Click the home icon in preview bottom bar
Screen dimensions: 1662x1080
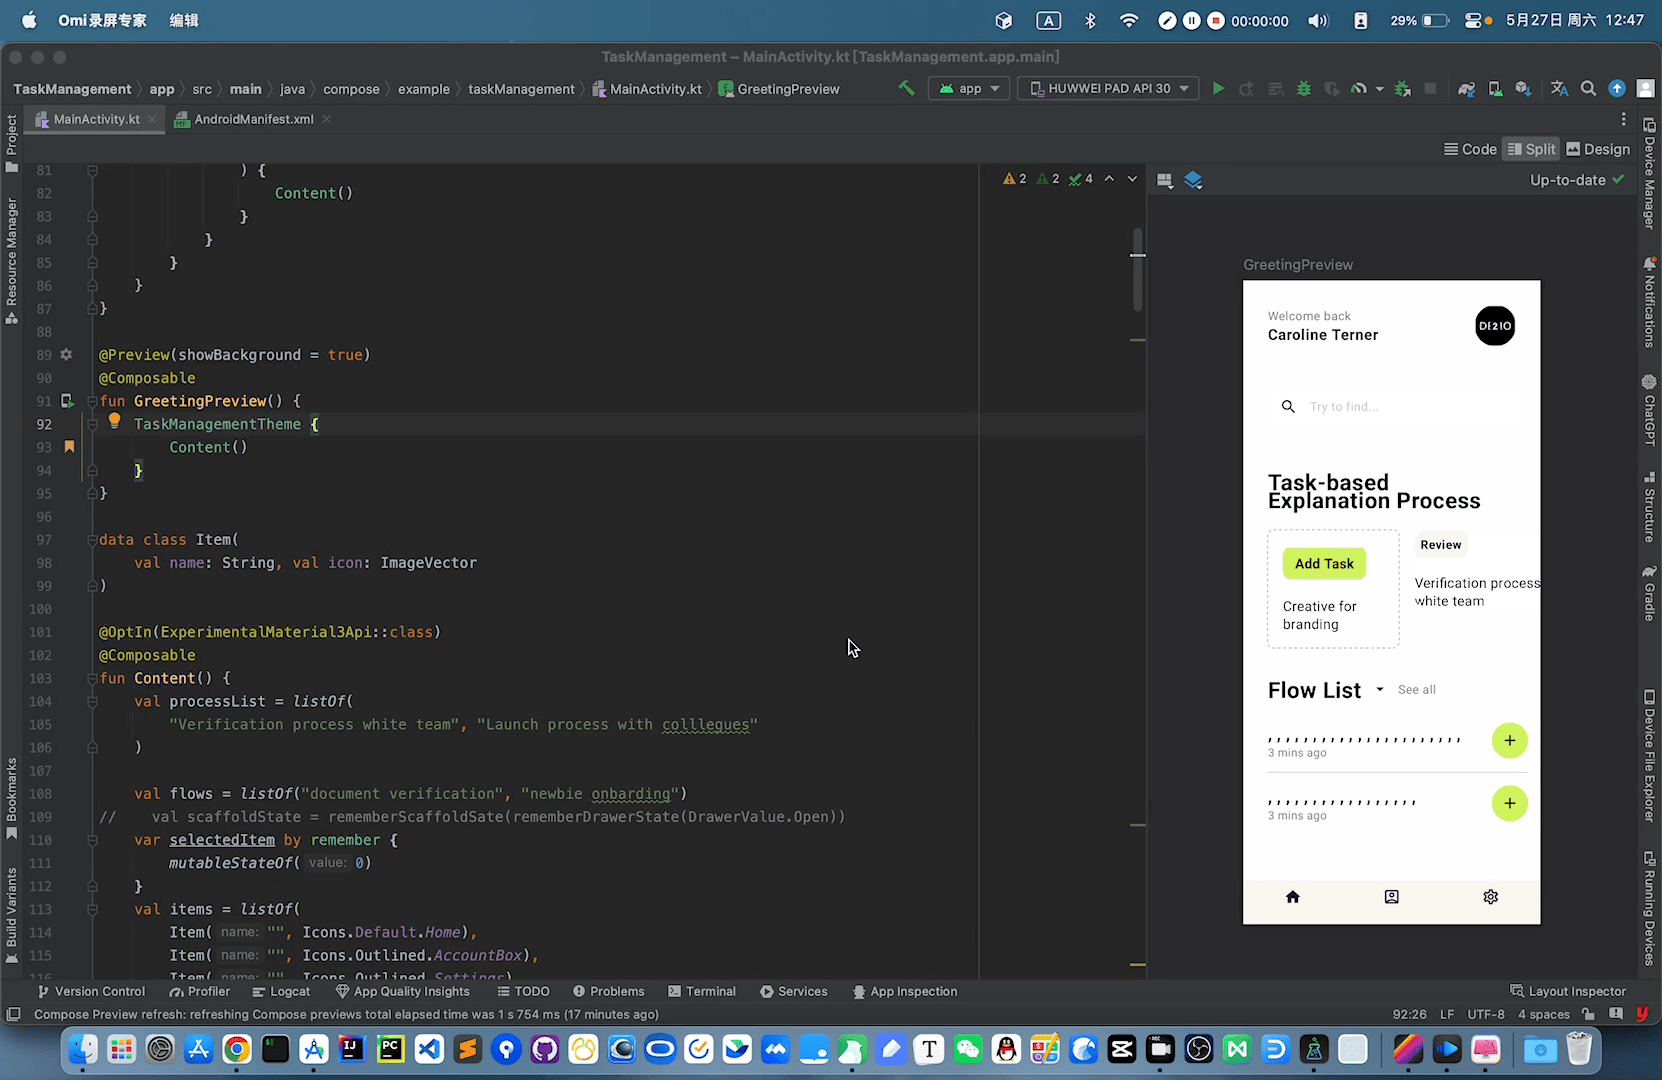(x=1292, y=897)
